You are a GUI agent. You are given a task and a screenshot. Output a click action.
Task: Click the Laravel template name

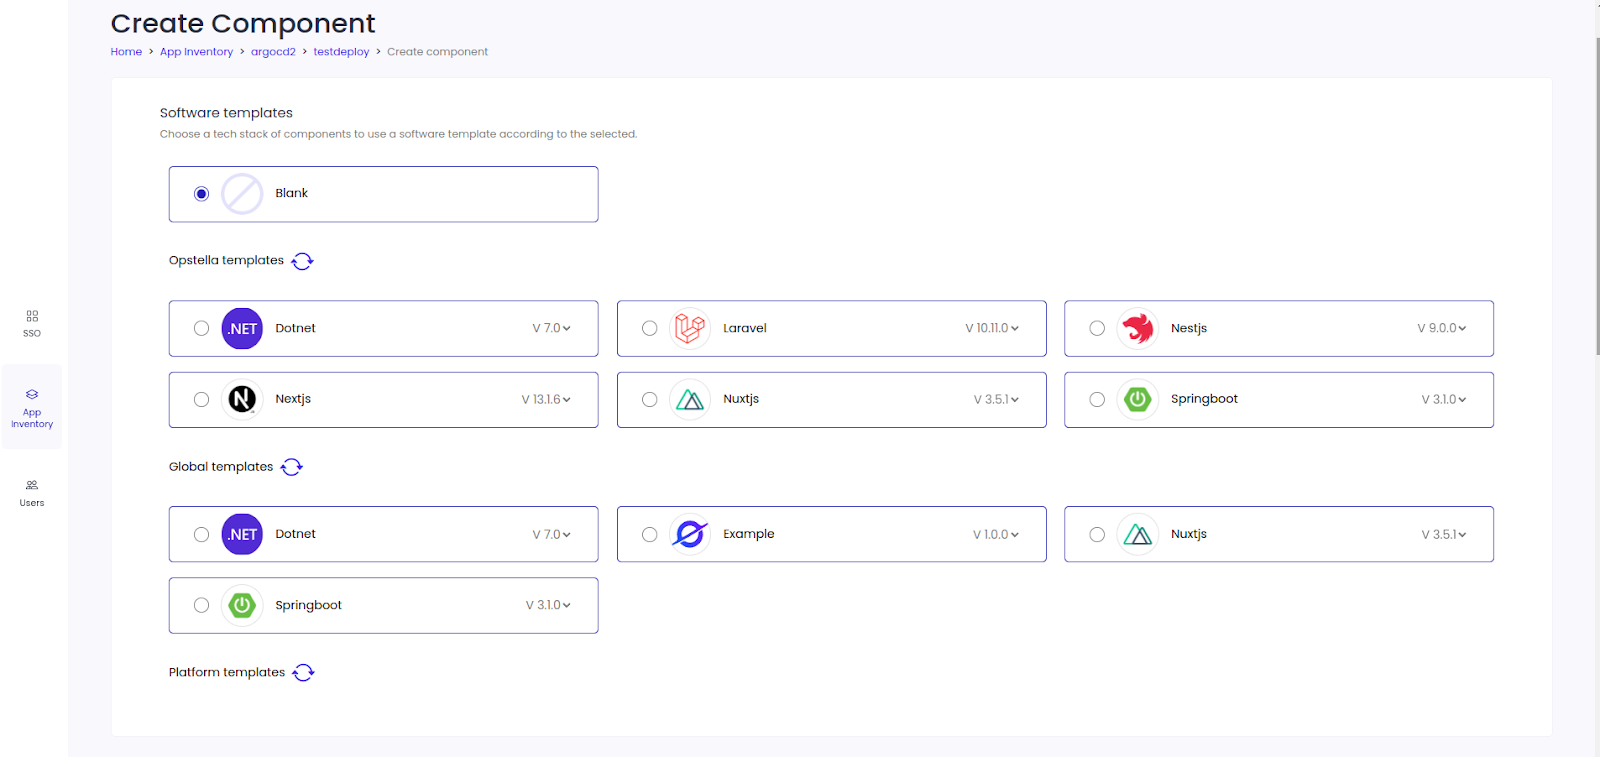[x=745, y=328]
